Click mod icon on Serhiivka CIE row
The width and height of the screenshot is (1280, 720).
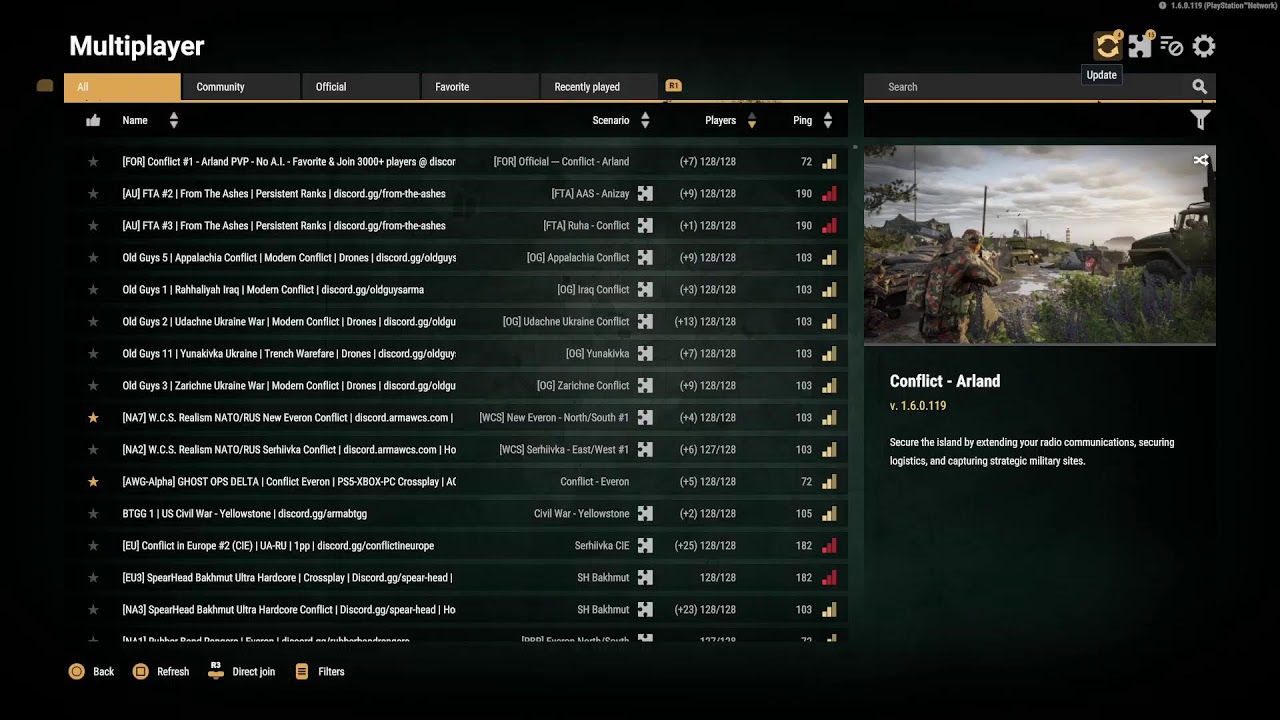point(645,546)
